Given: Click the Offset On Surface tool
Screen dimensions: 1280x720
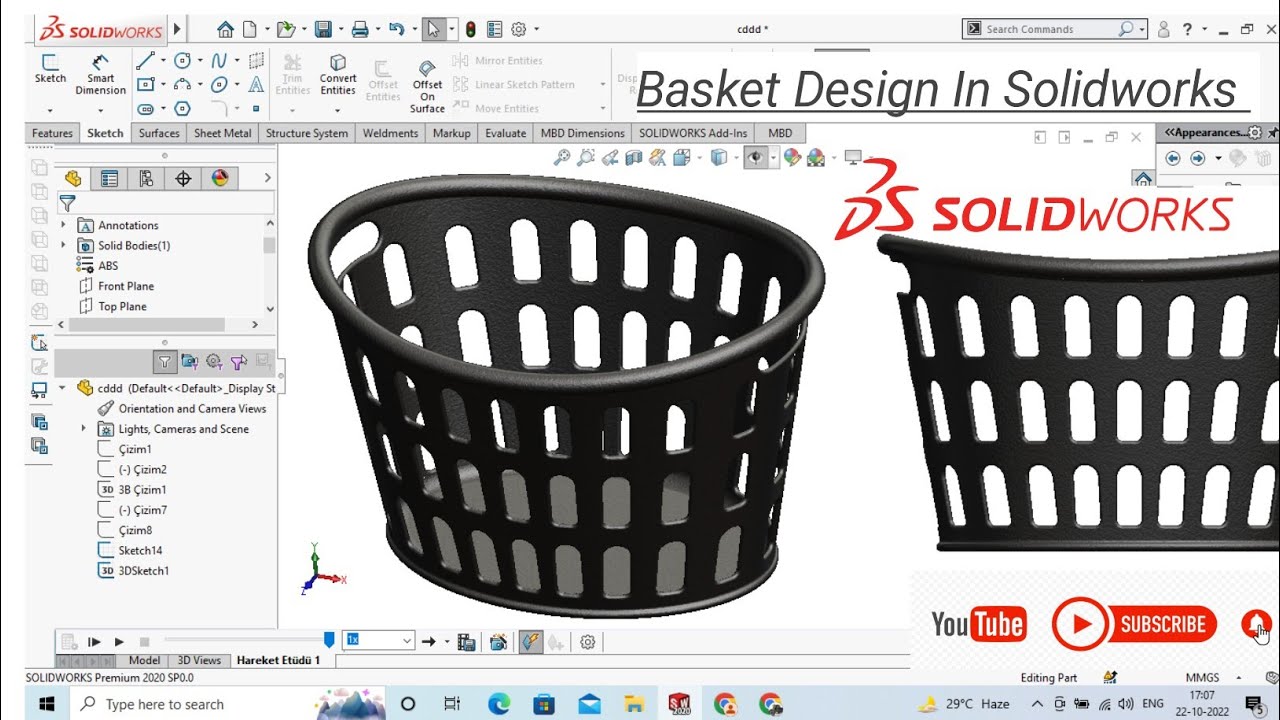Looking at the screenshot, I should (x=427, y=86).
